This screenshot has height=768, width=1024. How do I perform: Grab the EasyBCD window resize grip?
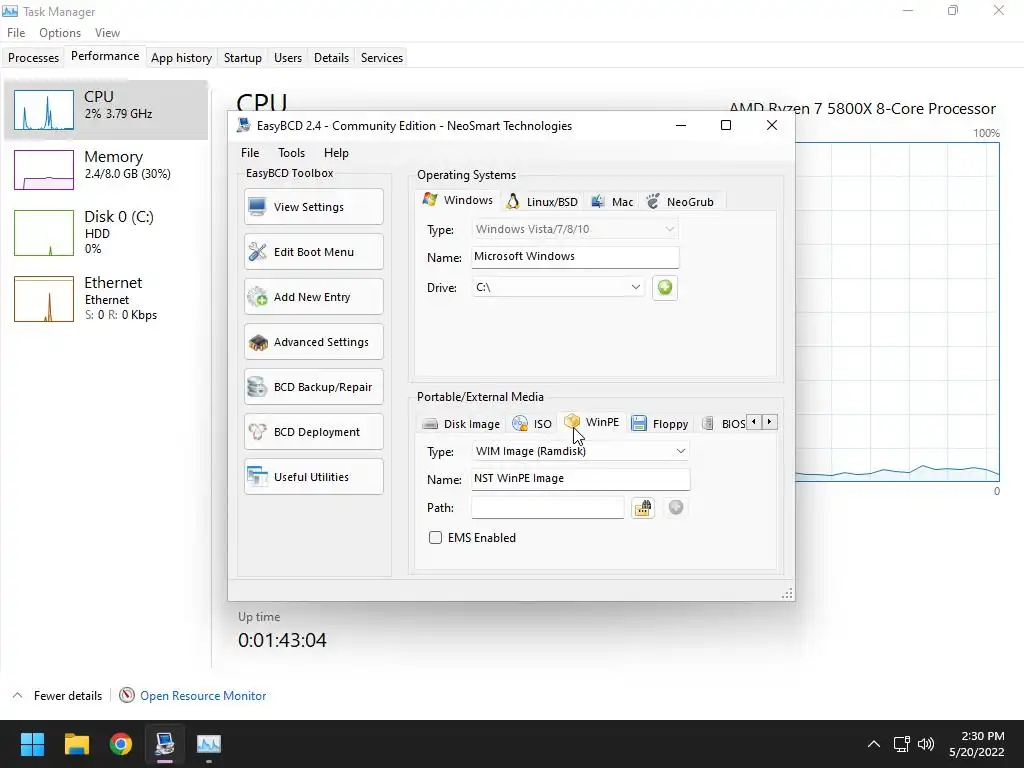click(x=788, y=594)
